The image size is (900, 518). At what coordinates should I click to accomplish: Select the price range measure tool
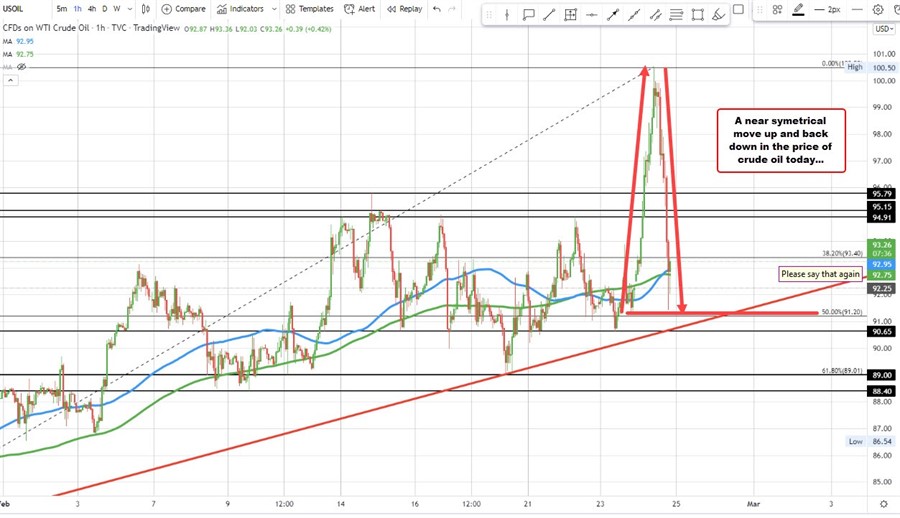tap(571, 16)
